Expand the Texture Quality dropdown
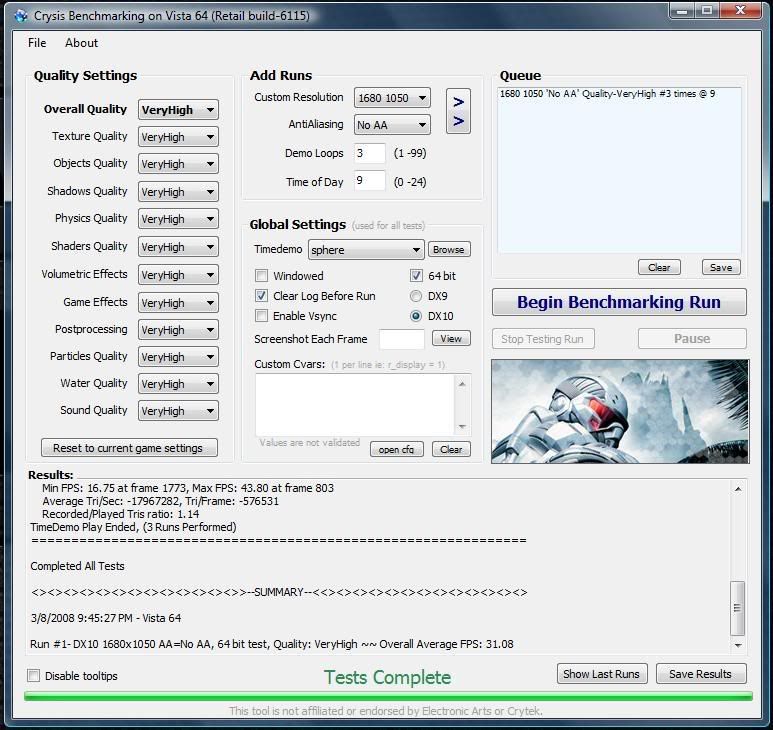This screenshot has width=773, height=730. pos(178,137)
